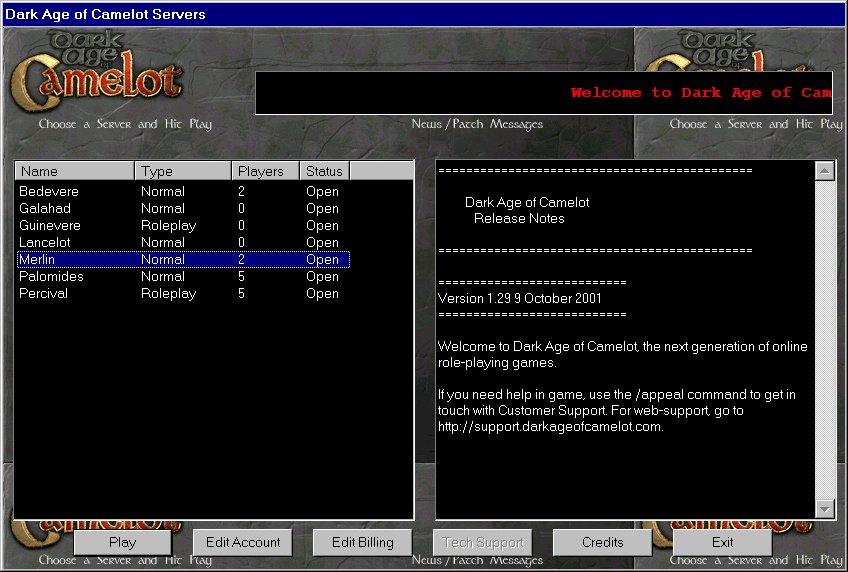Click the Dark Age of Camelot logo
This screenshot has height=572, width=848.
(x=100, y=68)
